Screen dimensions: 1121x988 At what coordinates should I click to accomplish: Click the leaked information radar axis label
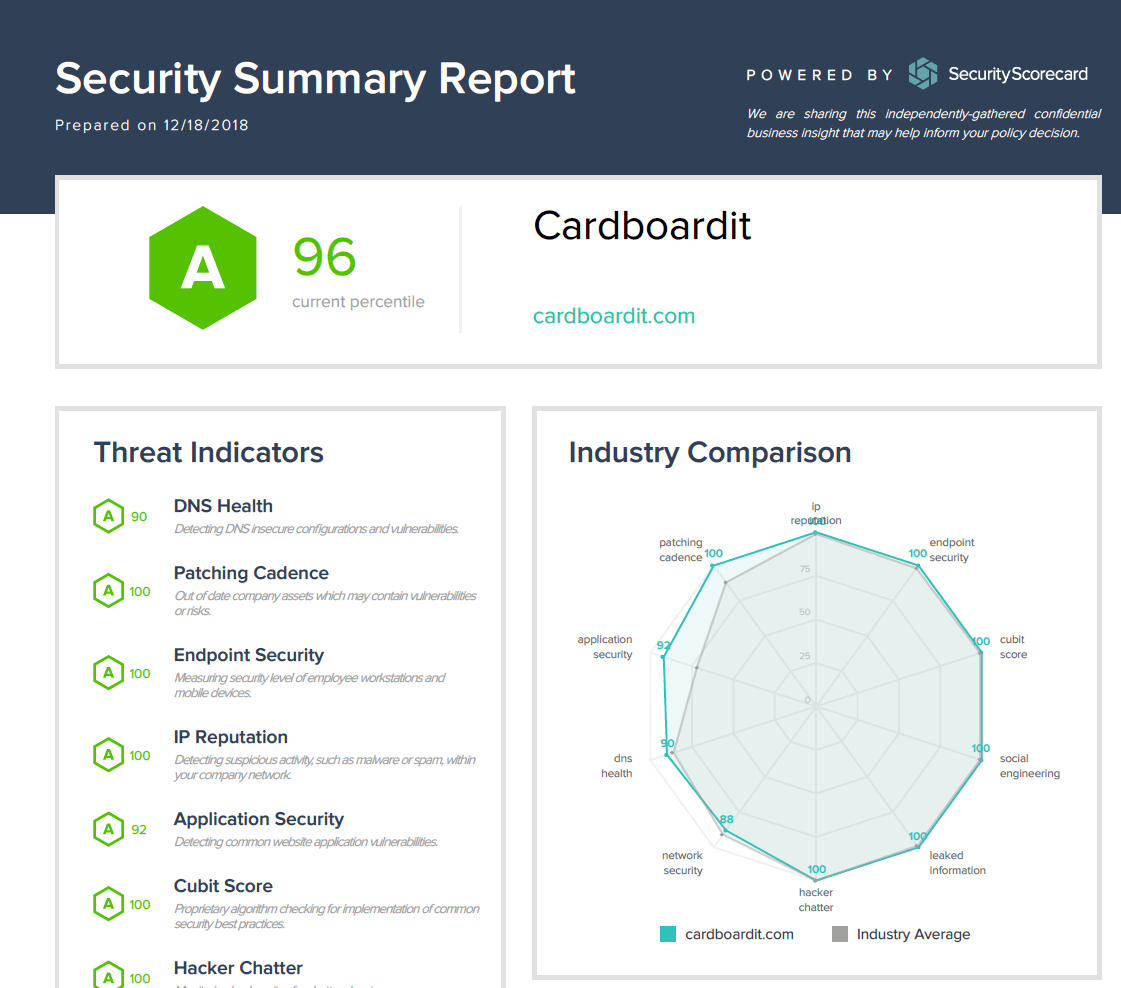957,863
